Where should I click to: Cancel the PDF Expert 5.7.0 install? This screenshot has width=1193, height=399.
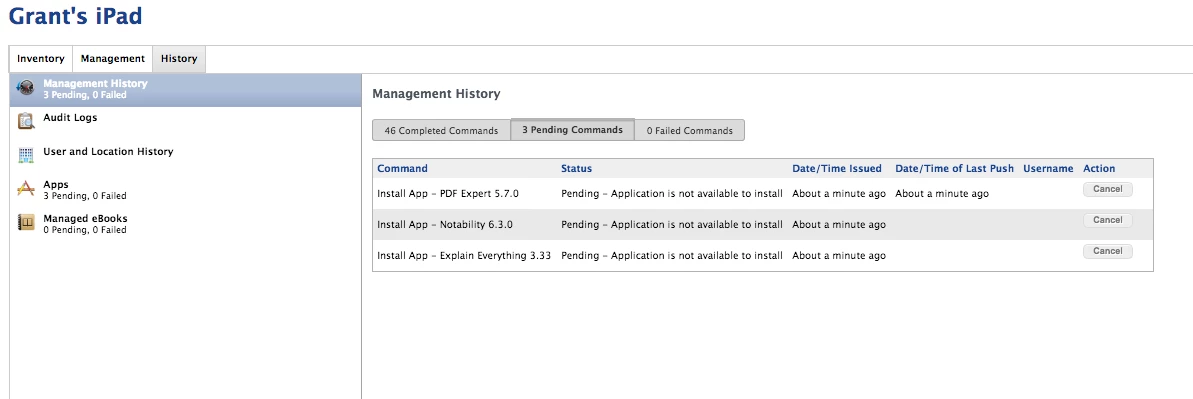1108,190
